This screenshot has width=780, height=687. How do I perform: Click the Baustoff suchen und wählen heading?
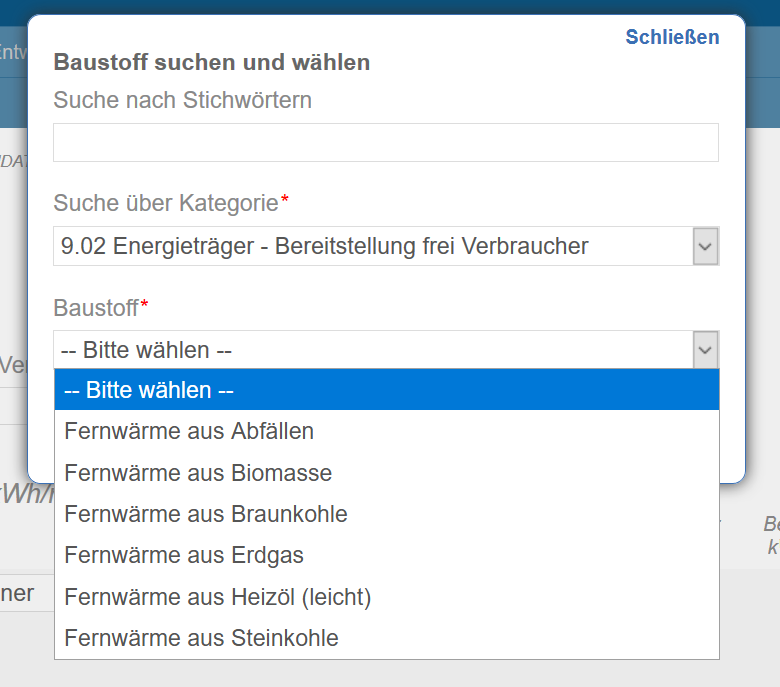click(x=211, y=63)
